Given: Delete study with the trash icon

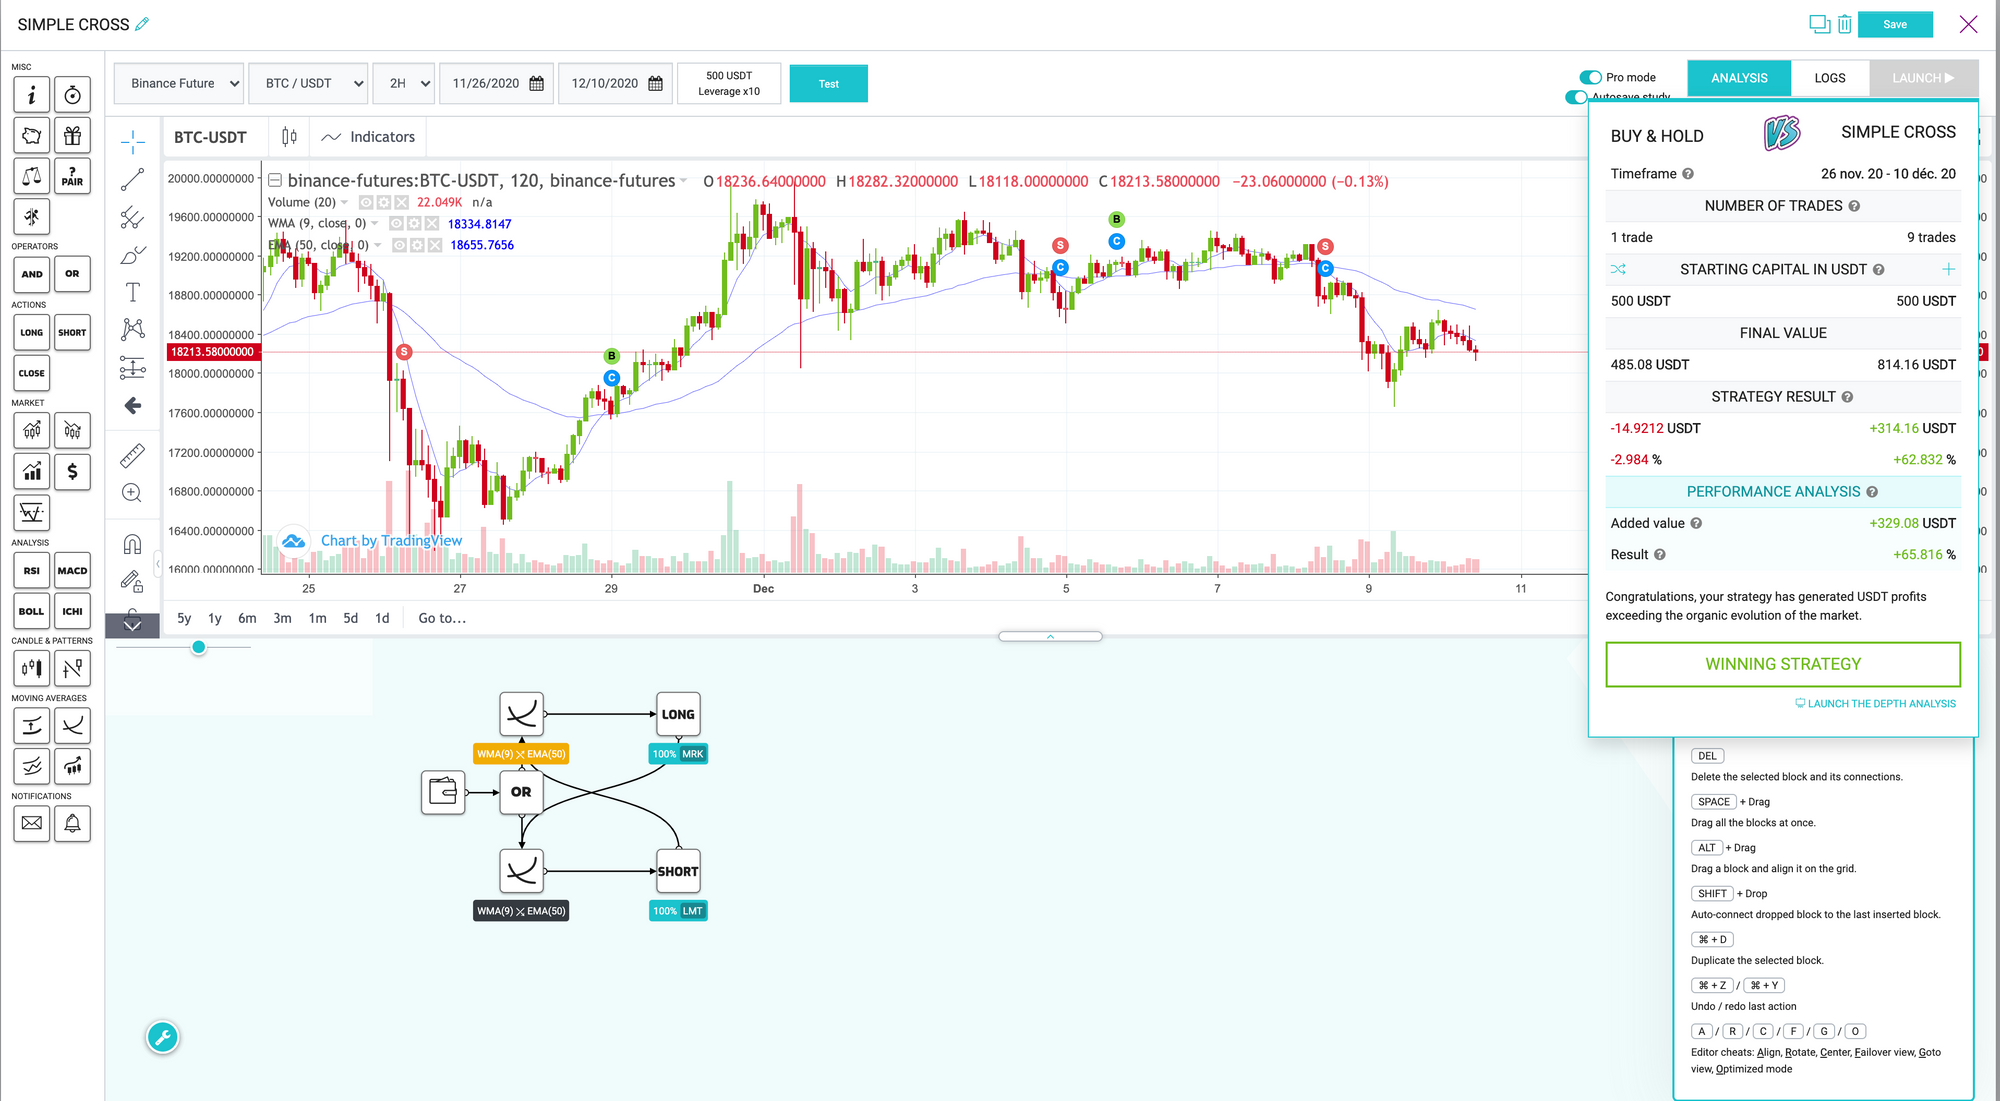Looking at the screenshot, I should pyautogui.click(x=1844, y=24).
